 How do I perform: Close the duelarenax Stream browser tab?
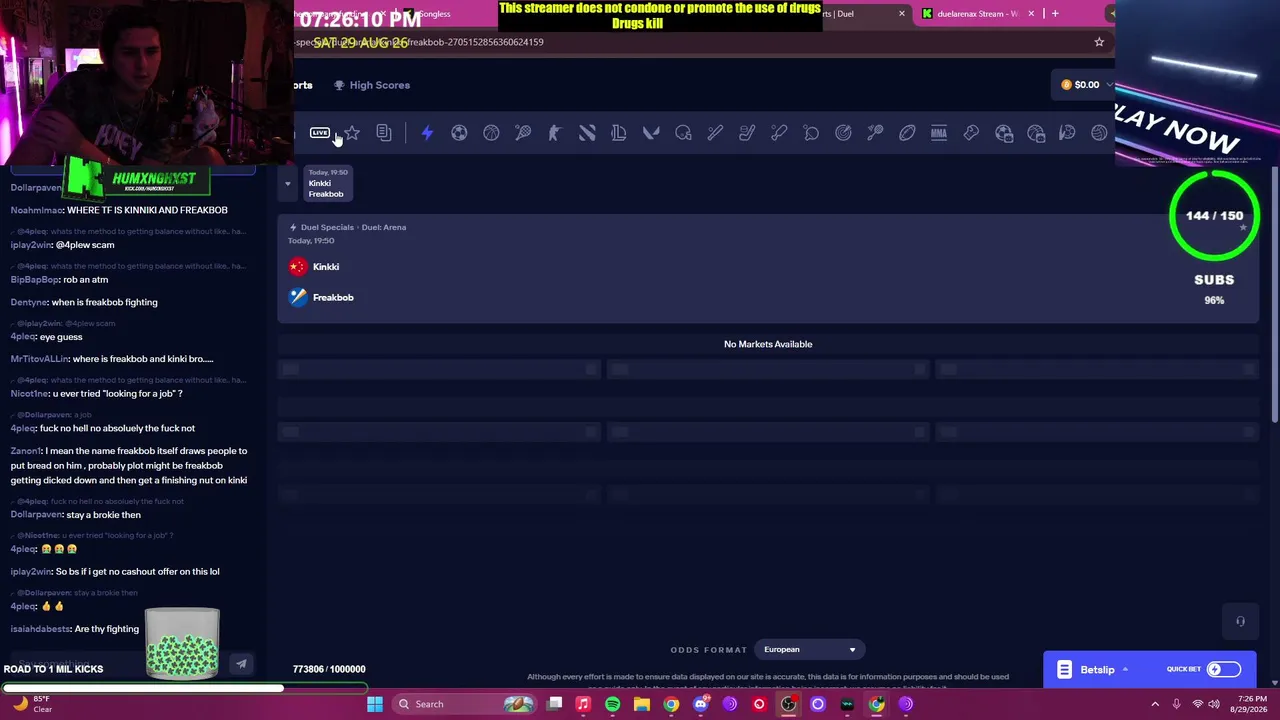click(1030, 14)
